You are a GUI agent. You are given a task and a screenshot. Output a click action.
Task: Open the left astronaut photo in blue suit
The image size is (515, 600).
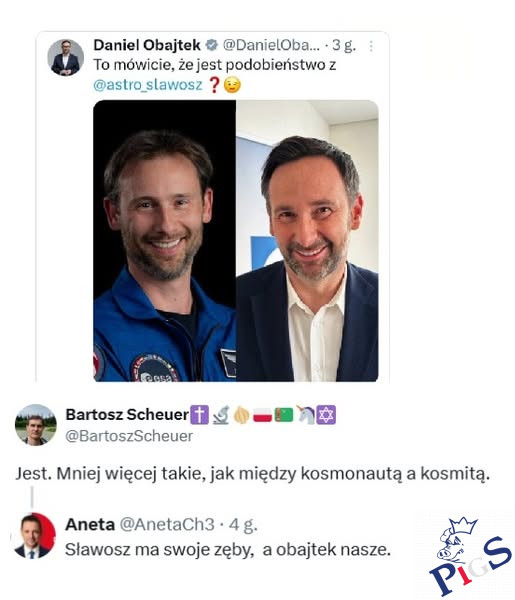[165, 241]
